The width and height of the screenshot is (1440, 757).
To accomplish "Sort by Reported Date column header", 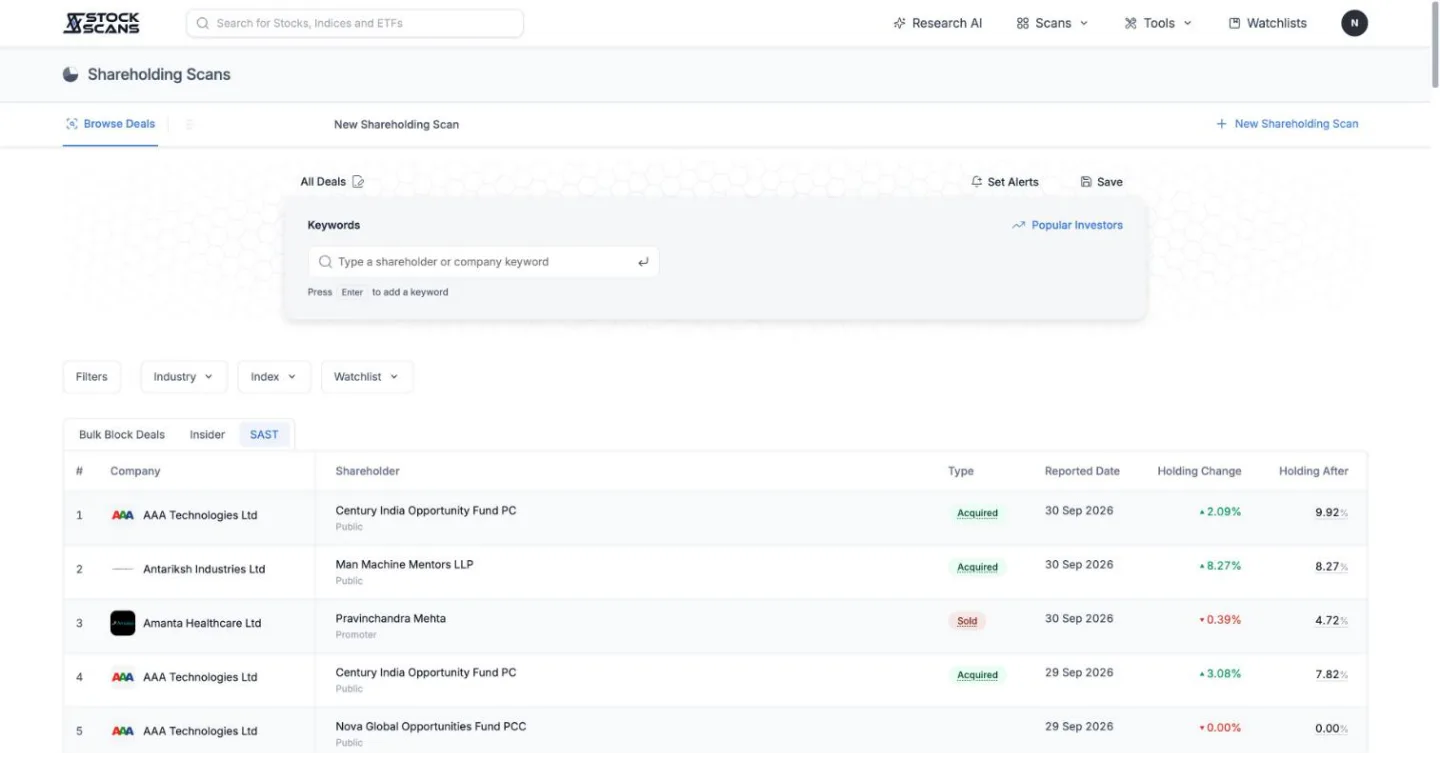I will (1082, 471).
